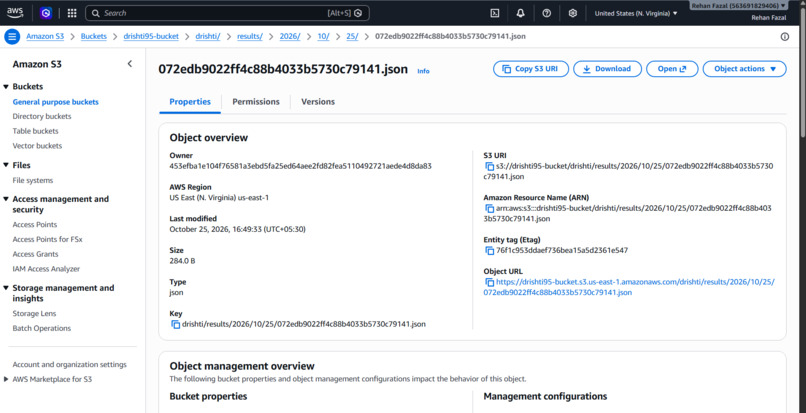
Task: Open Access Points in sidebar
Action: (35, 225)
